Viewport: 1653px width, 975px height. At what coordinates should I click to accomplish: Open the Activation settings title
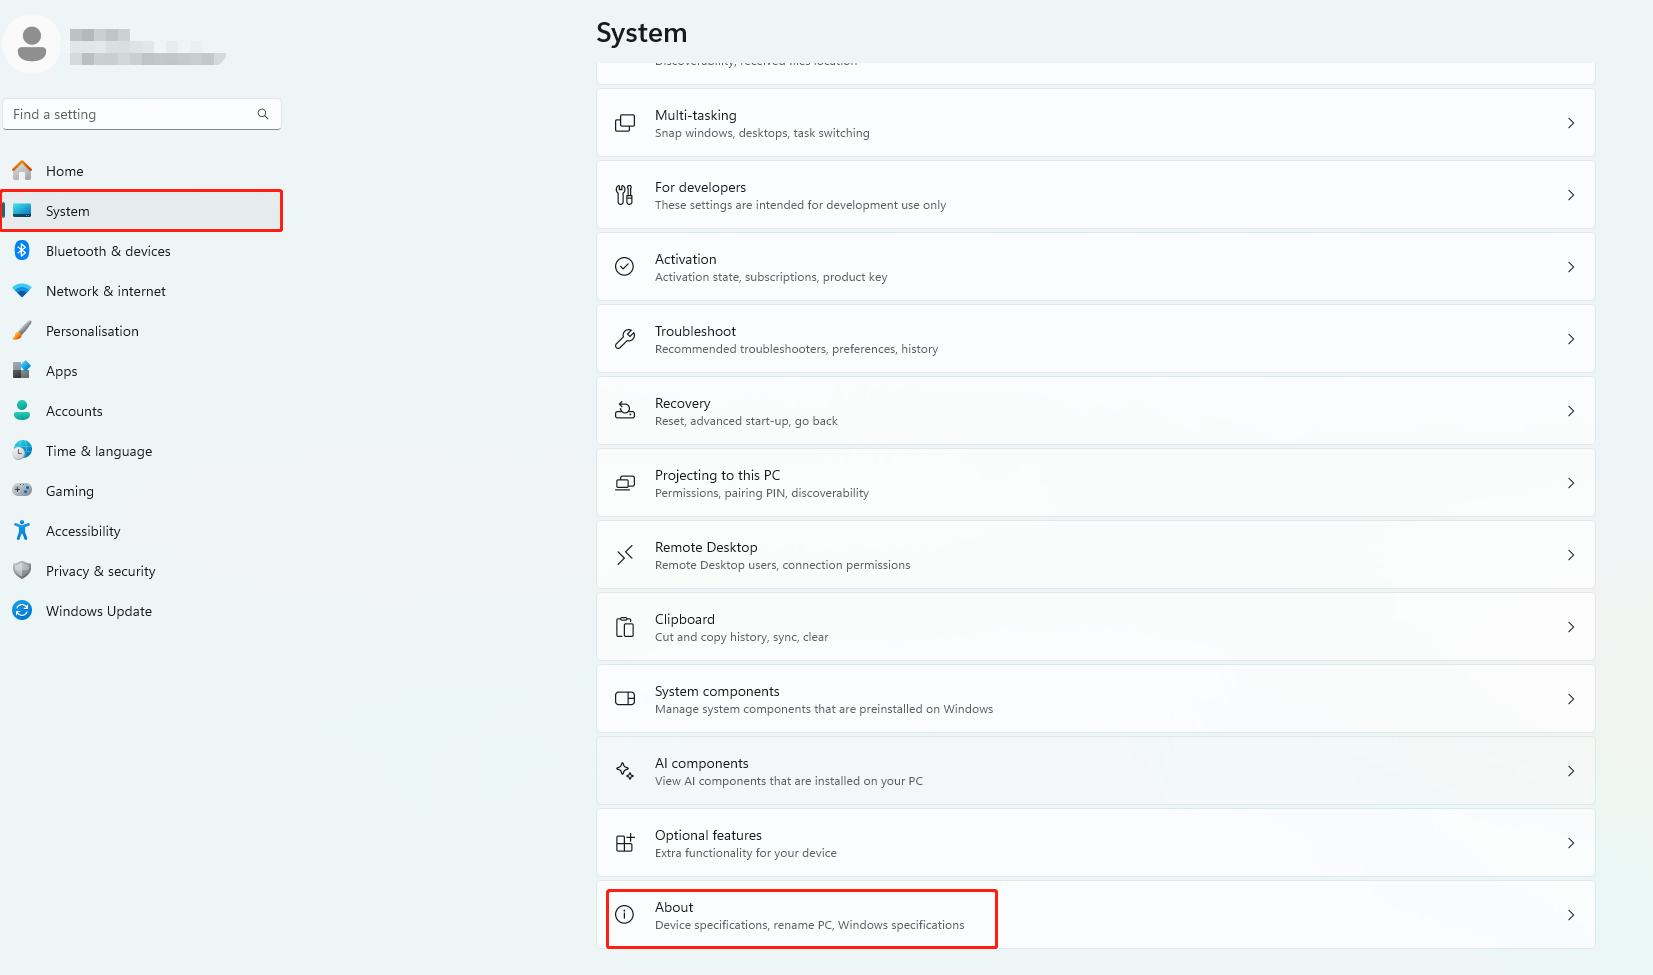(685, 259)
